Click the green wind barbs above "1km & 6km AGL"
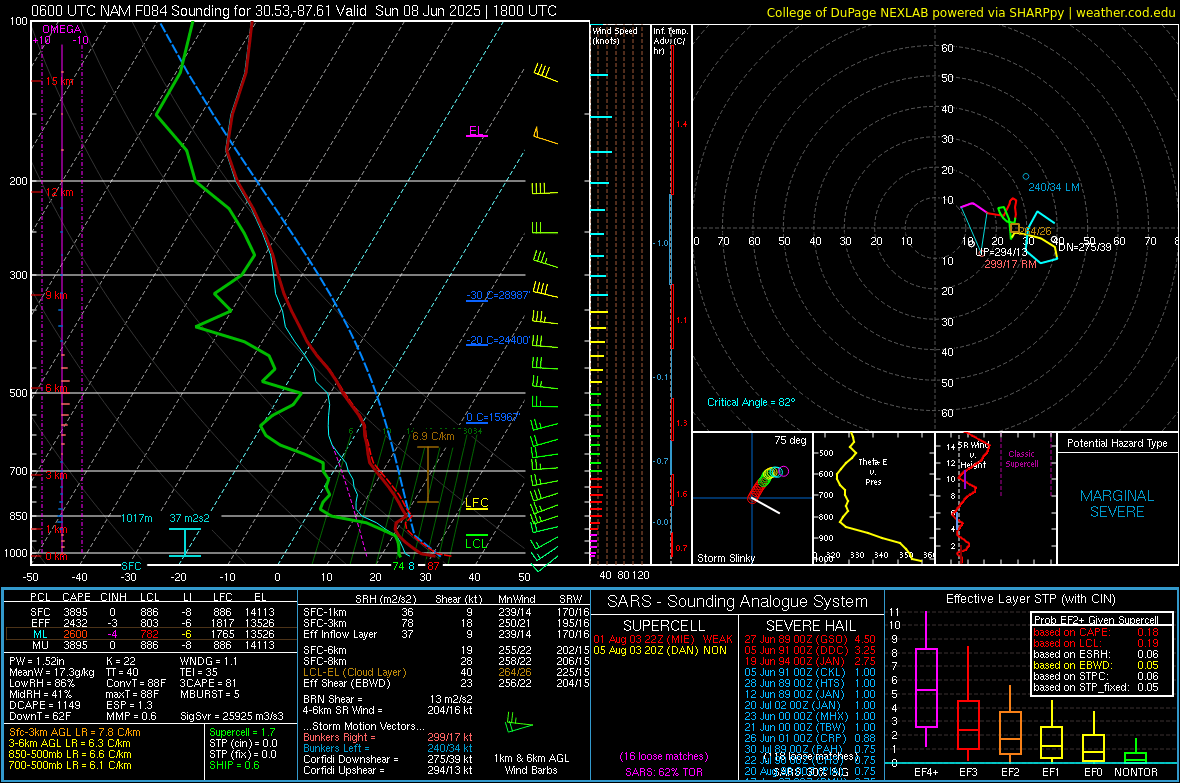The height and width of the screenshot is (783, 1180). (x=519, y=723)
